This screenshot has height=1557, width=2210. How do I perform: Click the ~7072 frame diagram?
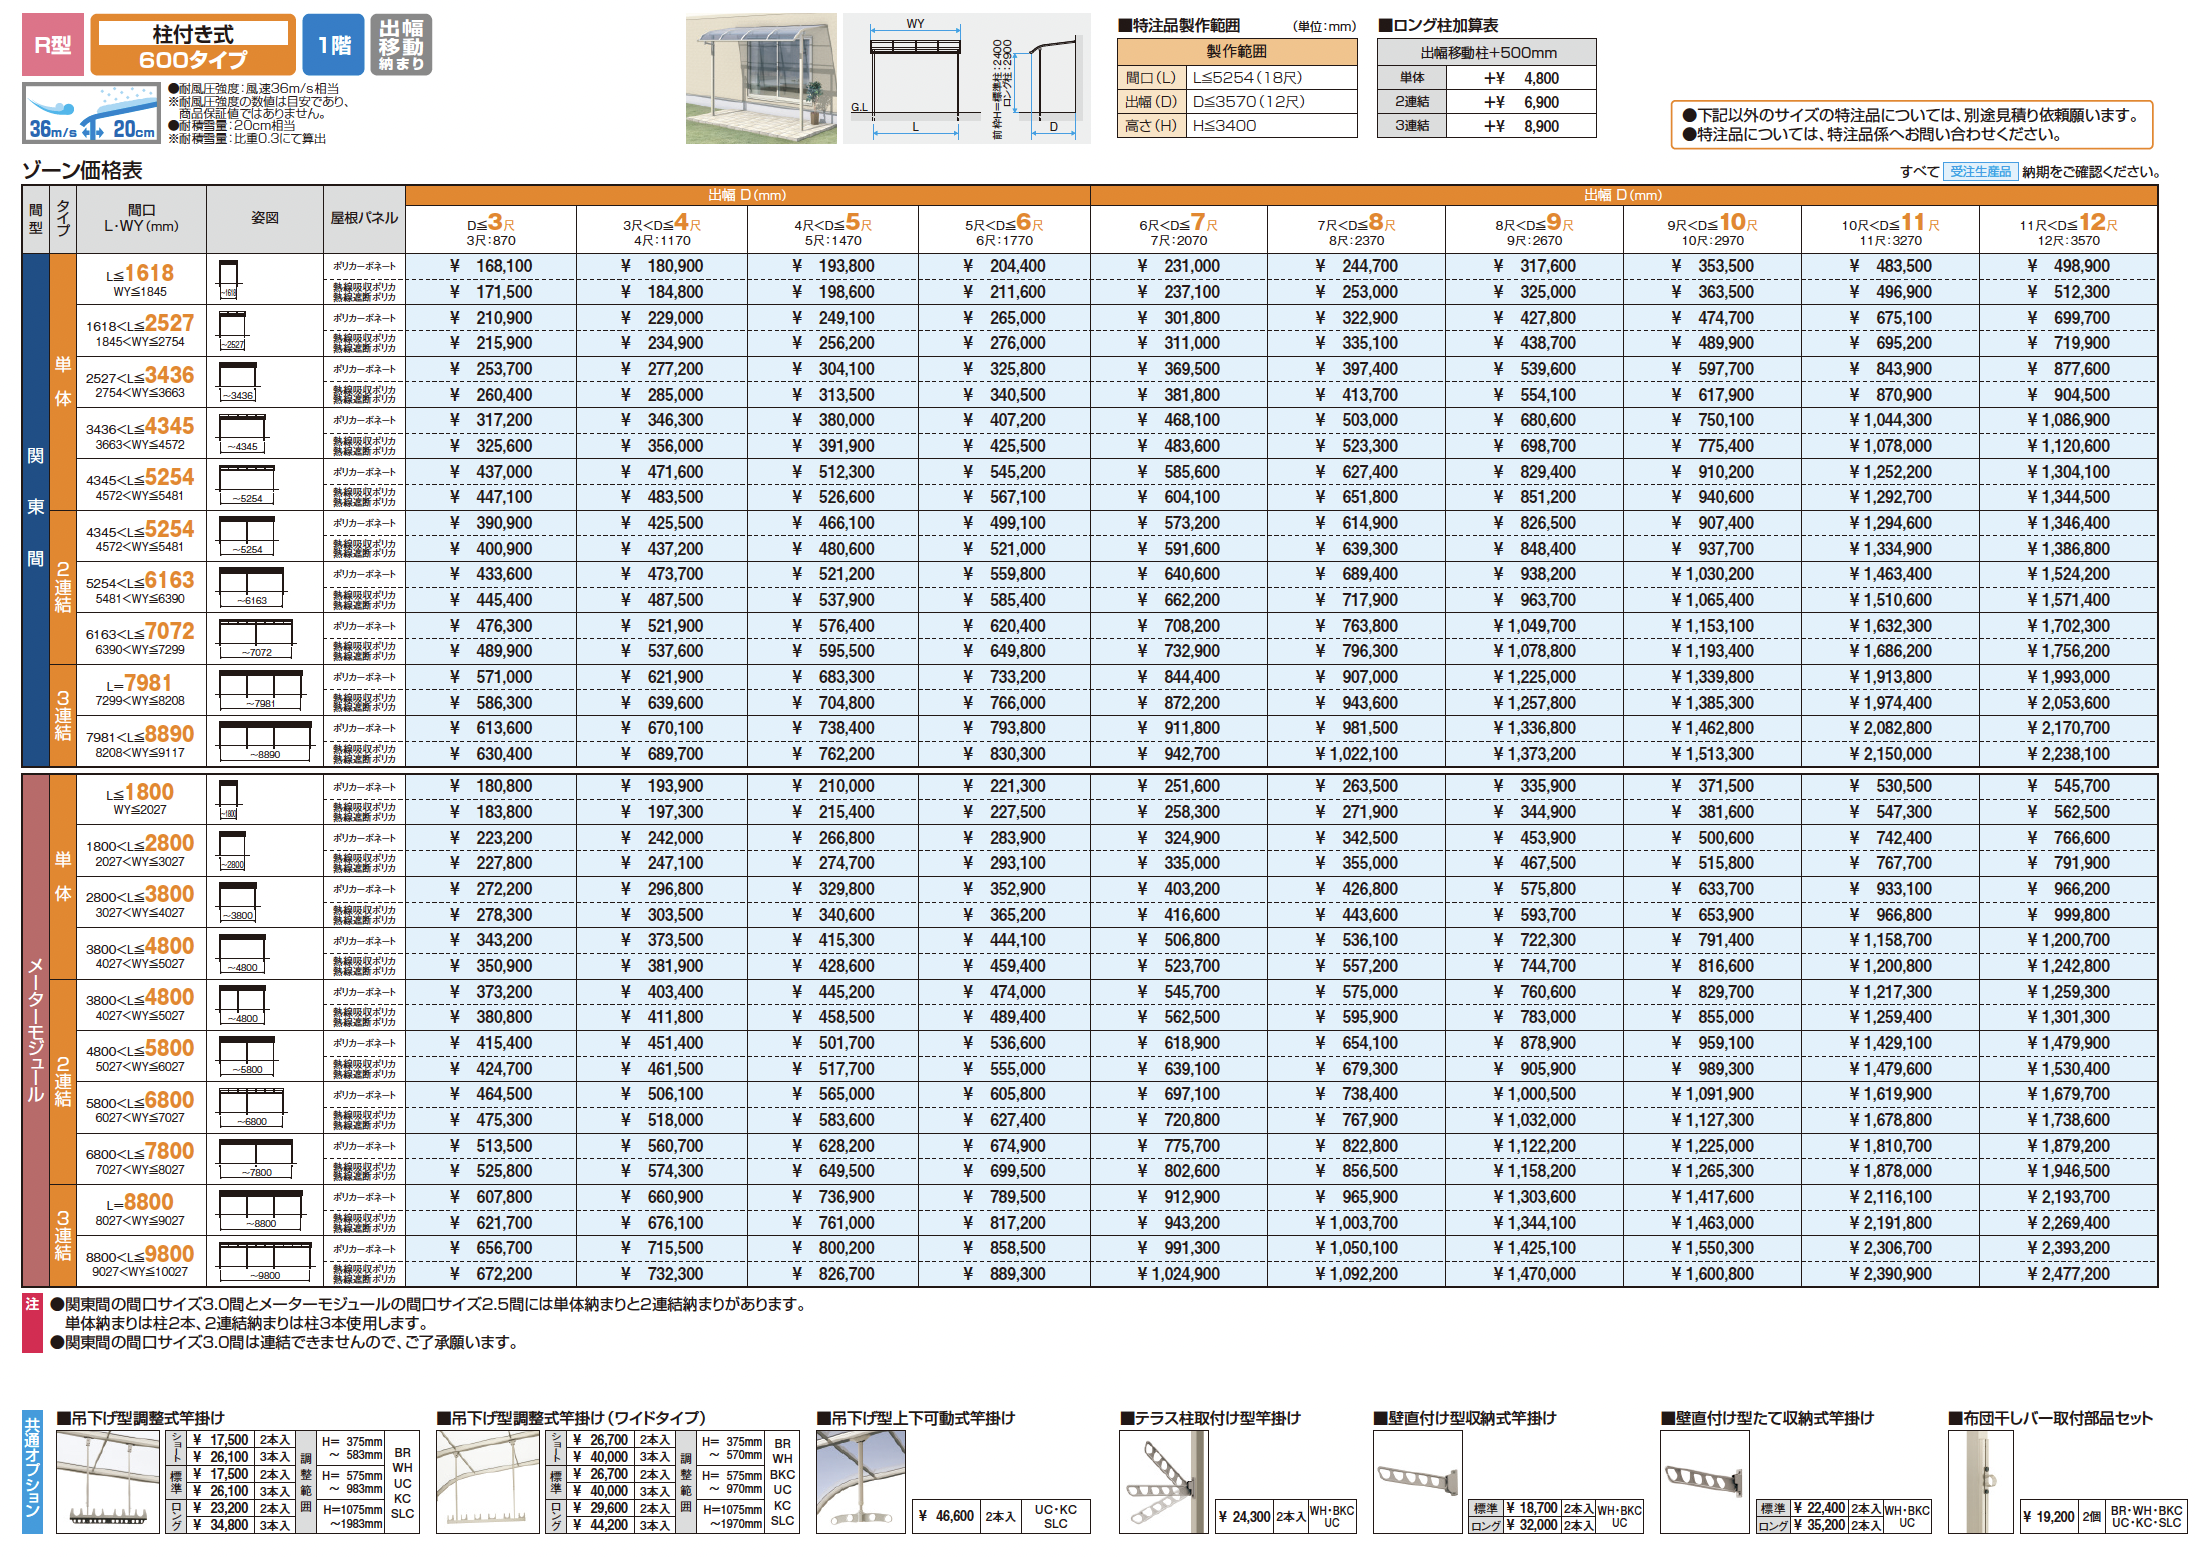[256, 638]
